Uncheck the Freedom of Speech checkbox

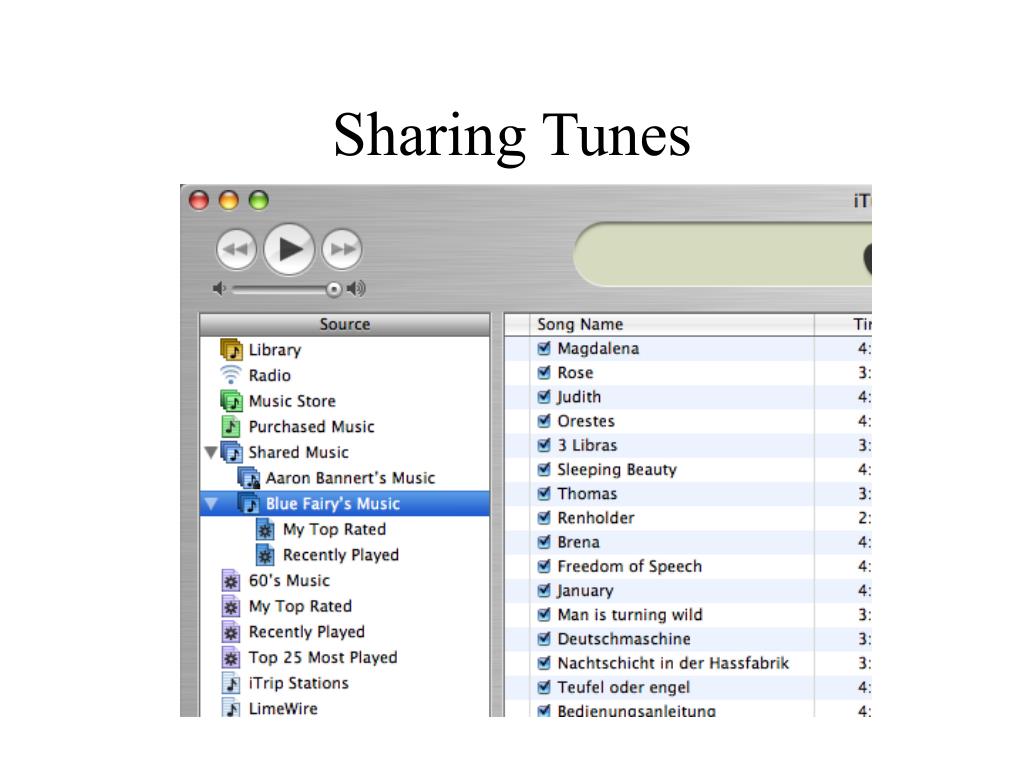(543, 566)
